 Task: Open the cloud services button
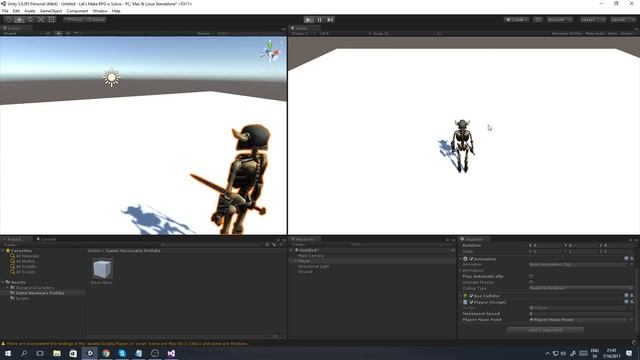pyautogui.click(x=538, y=20)
